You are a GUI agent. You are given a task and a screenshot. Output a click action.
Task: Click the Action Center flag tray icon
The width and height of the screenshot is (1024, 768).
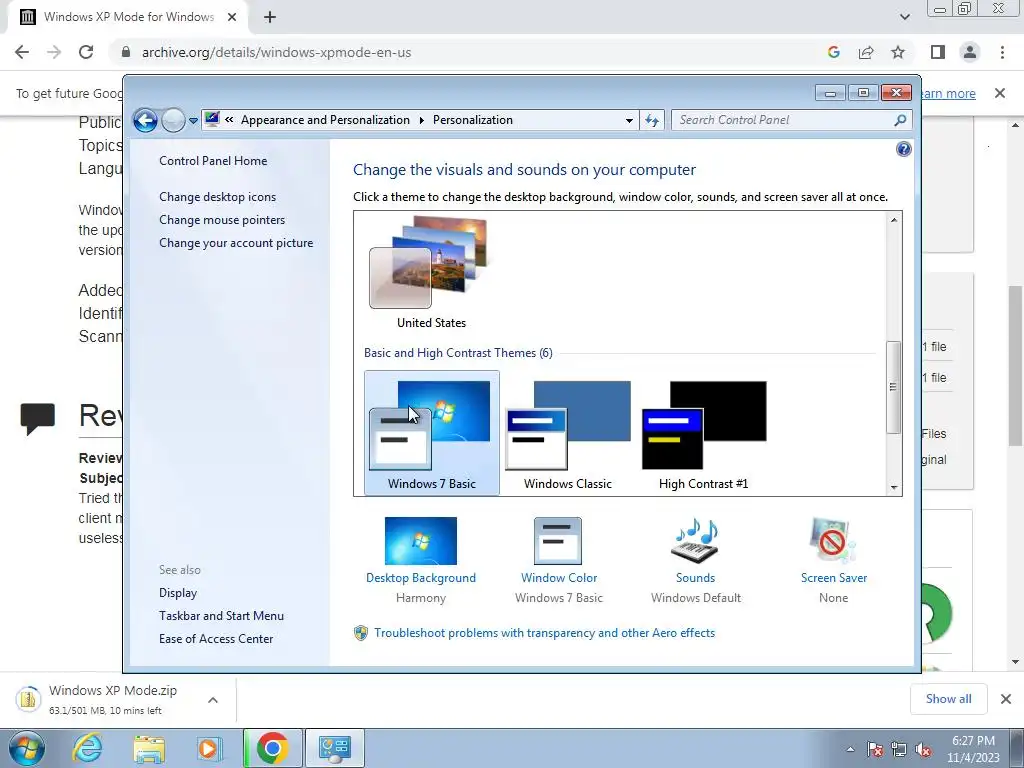(875, 750)
